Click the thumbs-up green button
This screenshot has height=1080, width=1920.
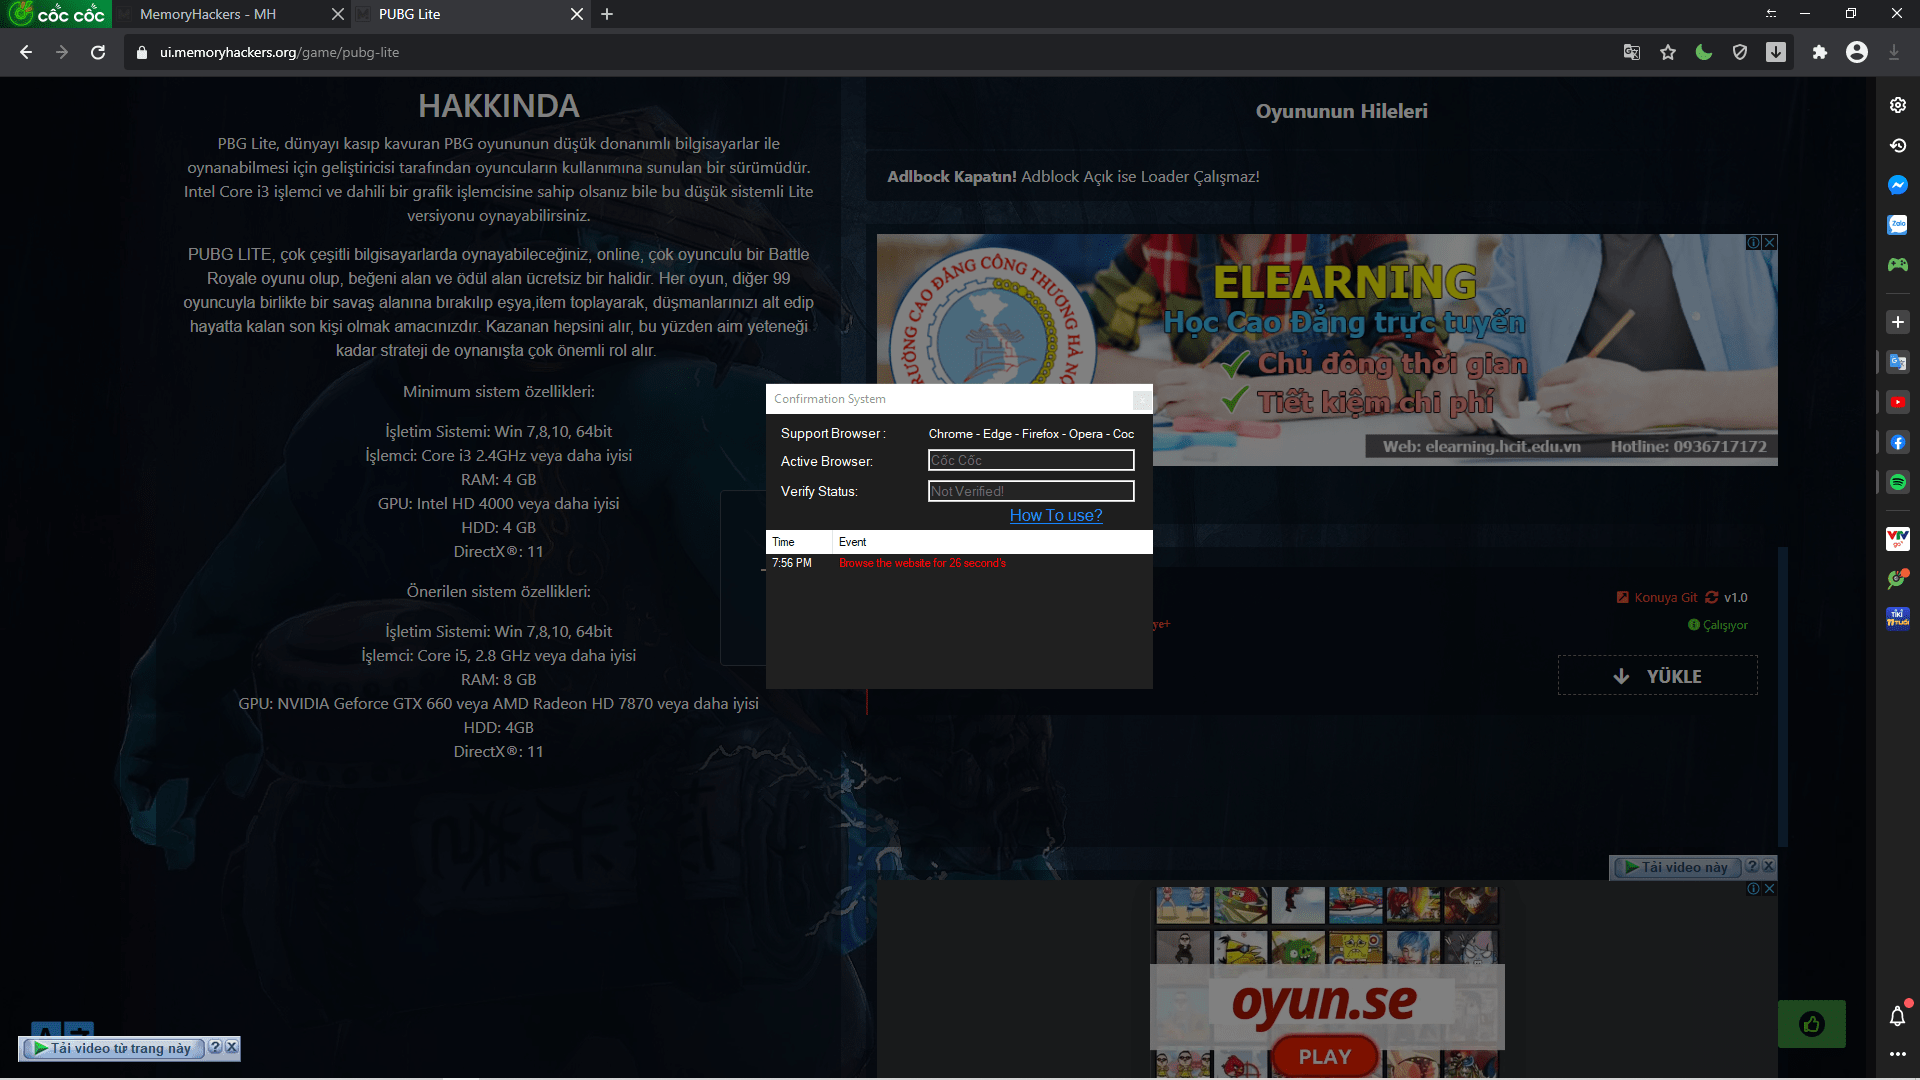pos(1812,1024)
